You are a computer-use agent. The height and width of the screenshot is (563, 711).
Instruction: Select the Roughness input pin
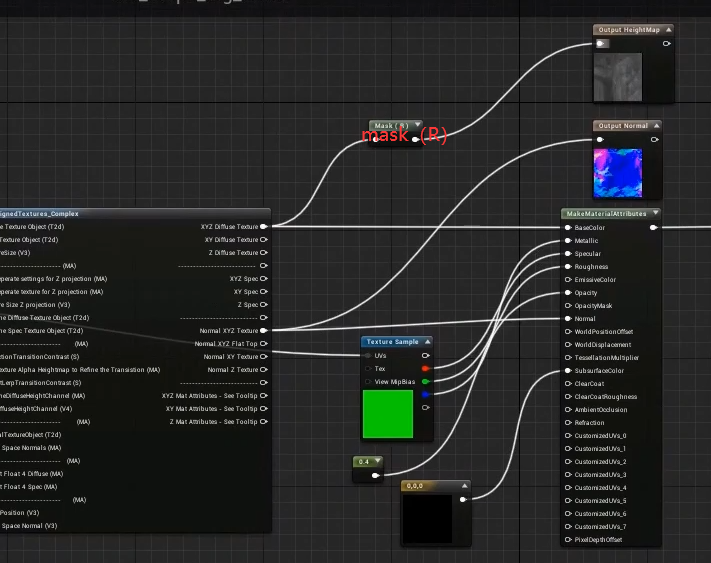pyautogui.click(x=567, y=267)
